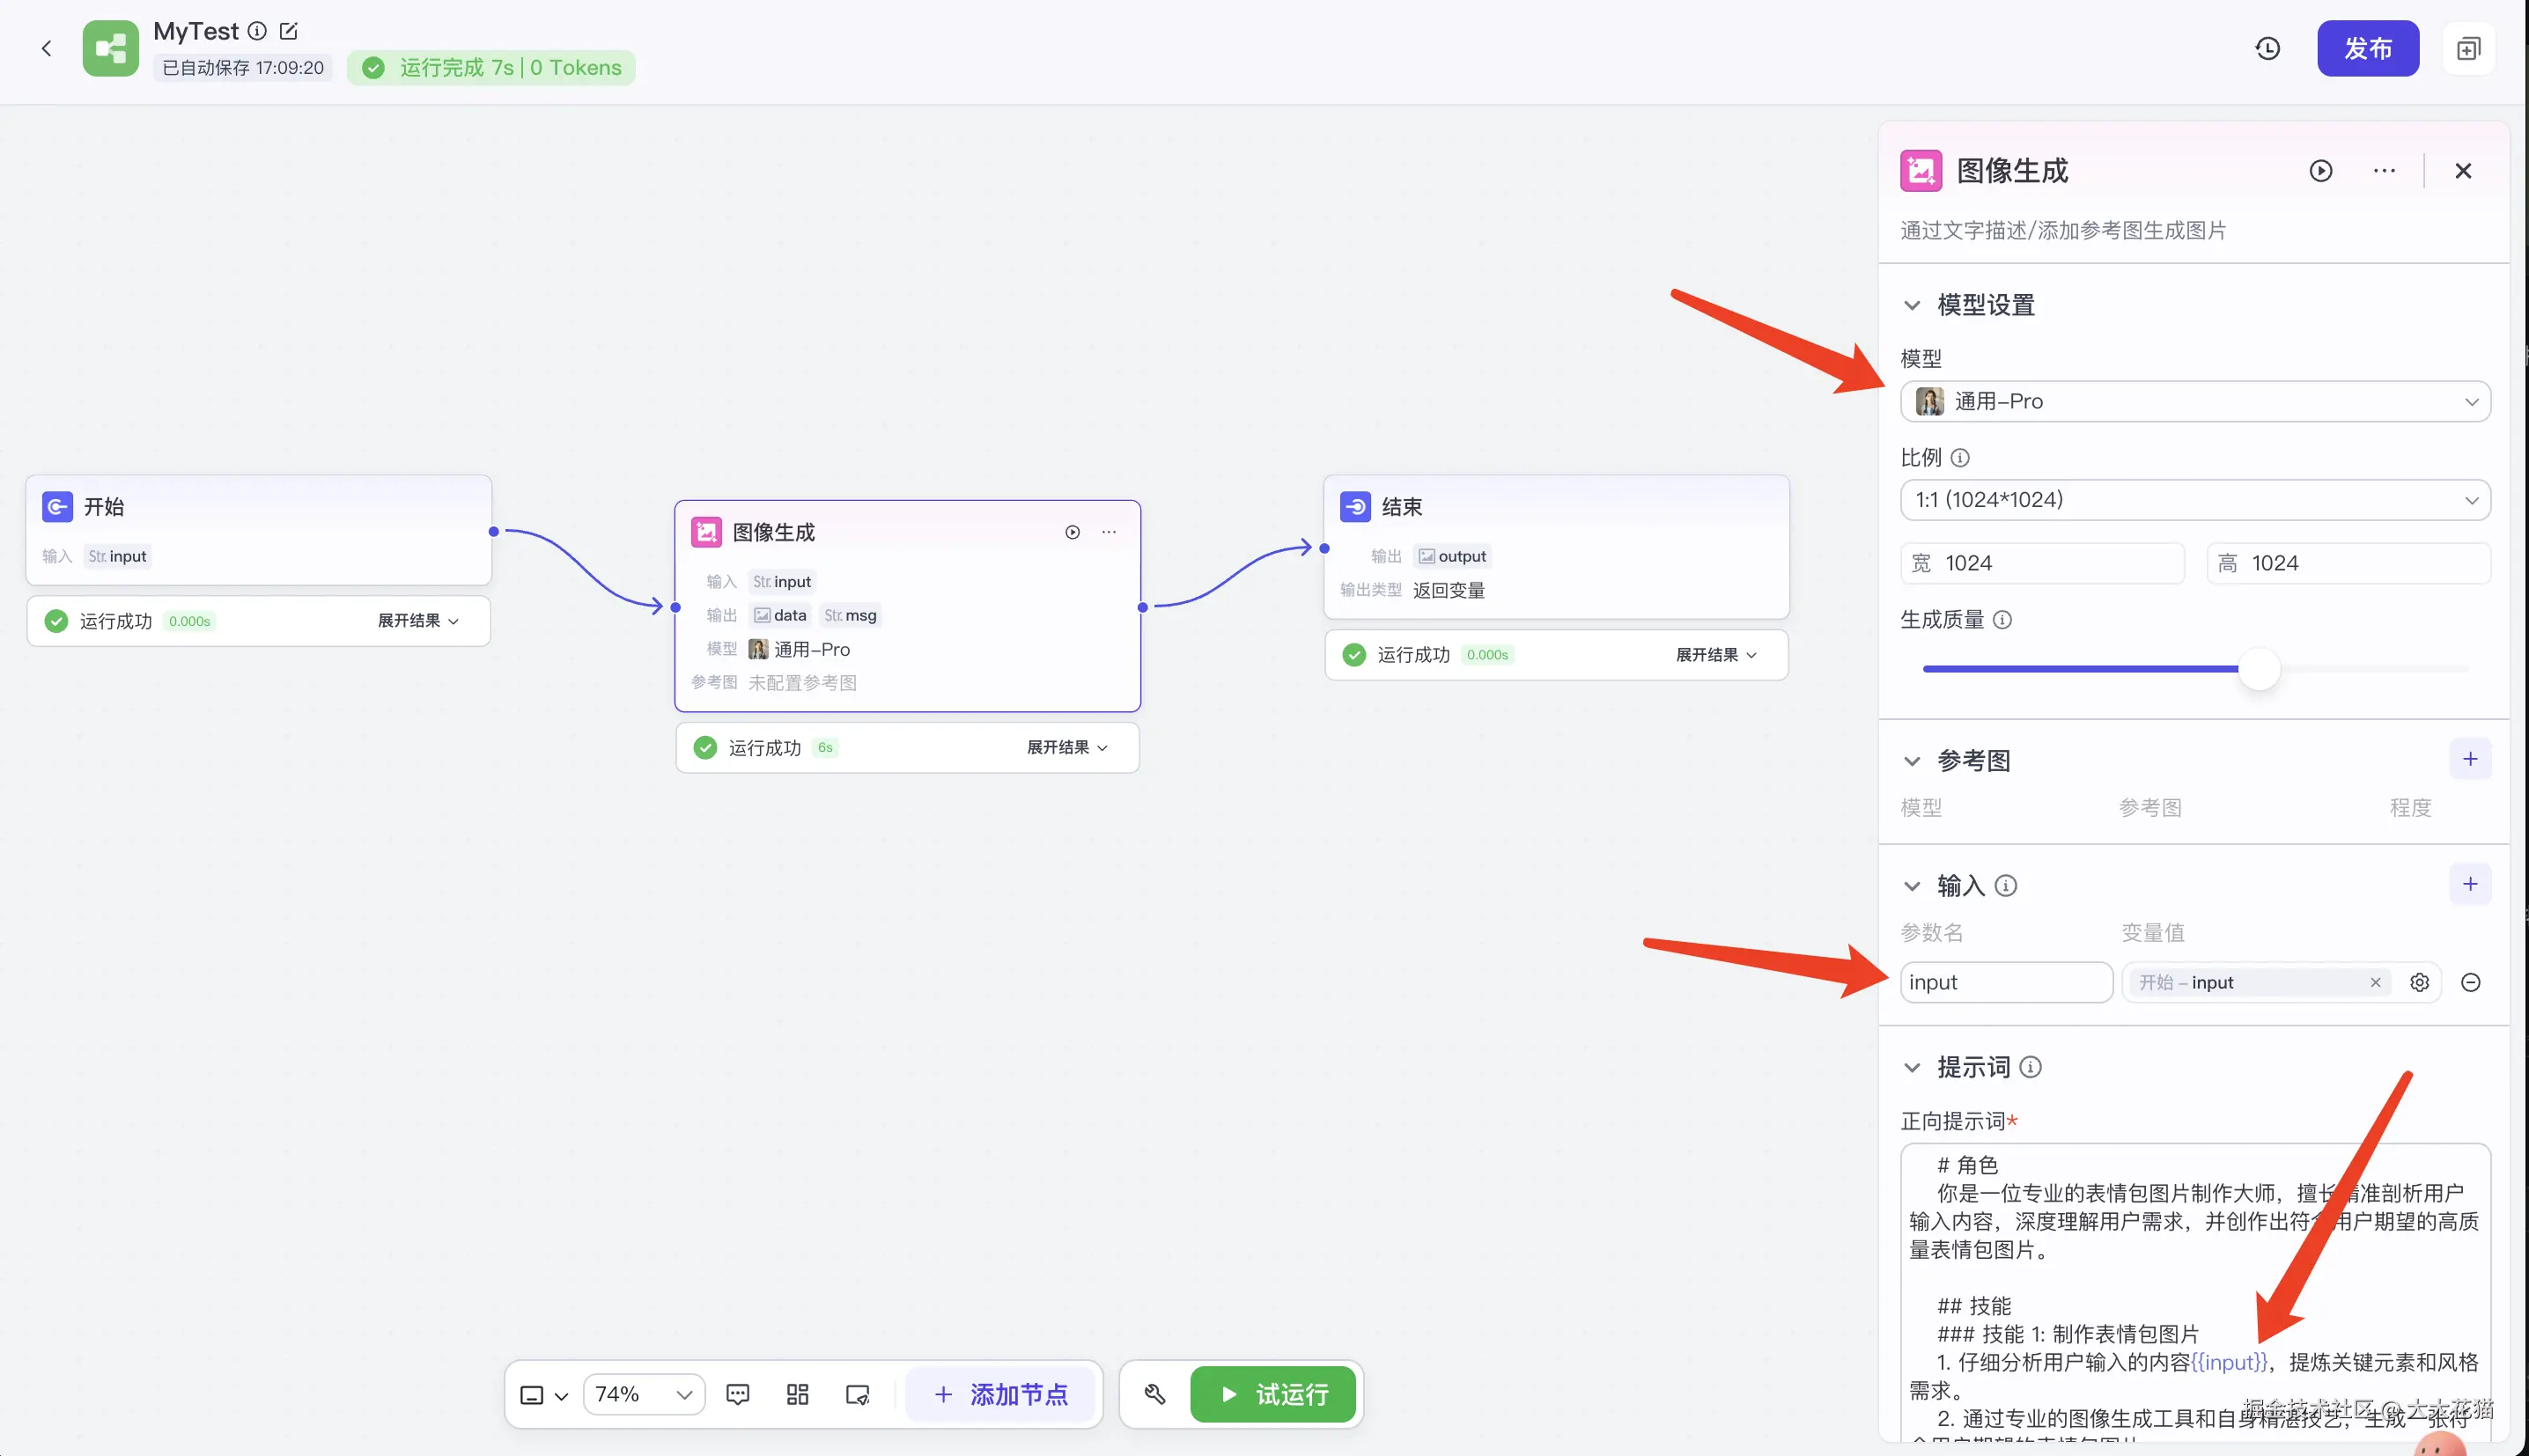
Task: Run the node from the panel play icon
Action: [x=2320, y=171]
